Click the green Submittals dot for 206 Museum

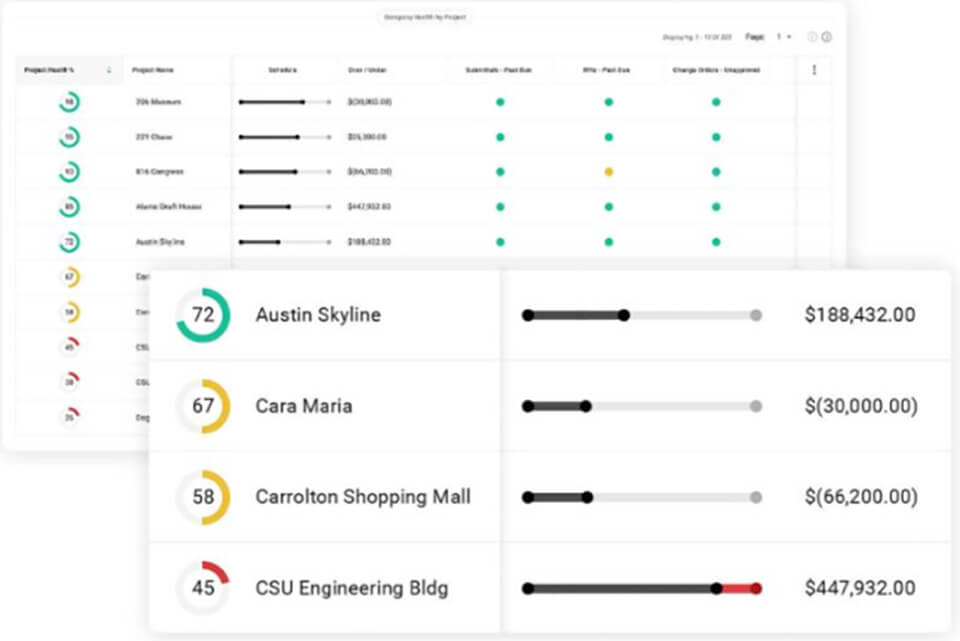[498, 102]
